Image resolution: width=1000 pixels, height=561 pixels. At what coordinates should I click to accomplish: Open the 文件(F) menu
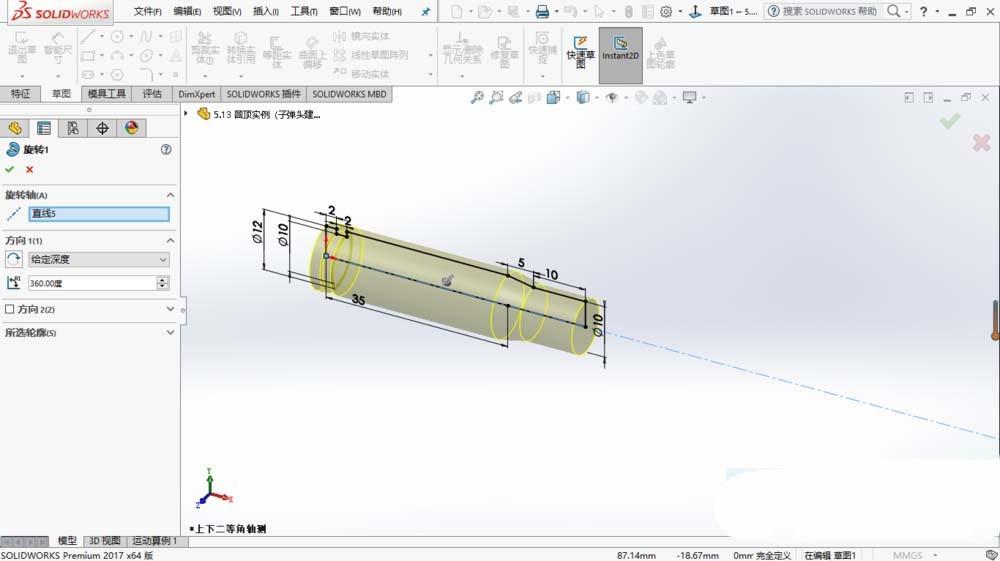pos(147,11)
